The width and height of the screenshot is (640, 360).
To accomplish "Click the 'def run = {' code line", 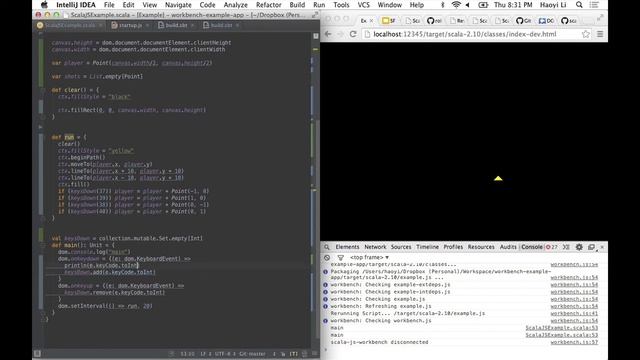I will 69,137.
